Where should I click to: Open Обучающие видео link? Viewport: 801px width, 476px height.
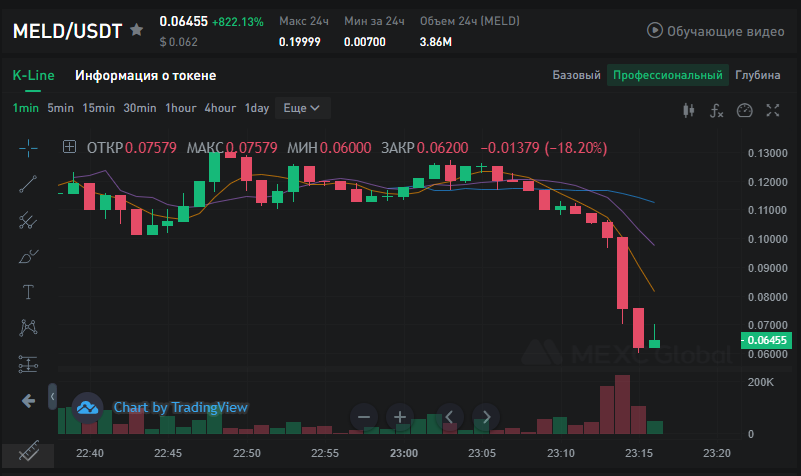pyautogui.click(x=715, y=31)
